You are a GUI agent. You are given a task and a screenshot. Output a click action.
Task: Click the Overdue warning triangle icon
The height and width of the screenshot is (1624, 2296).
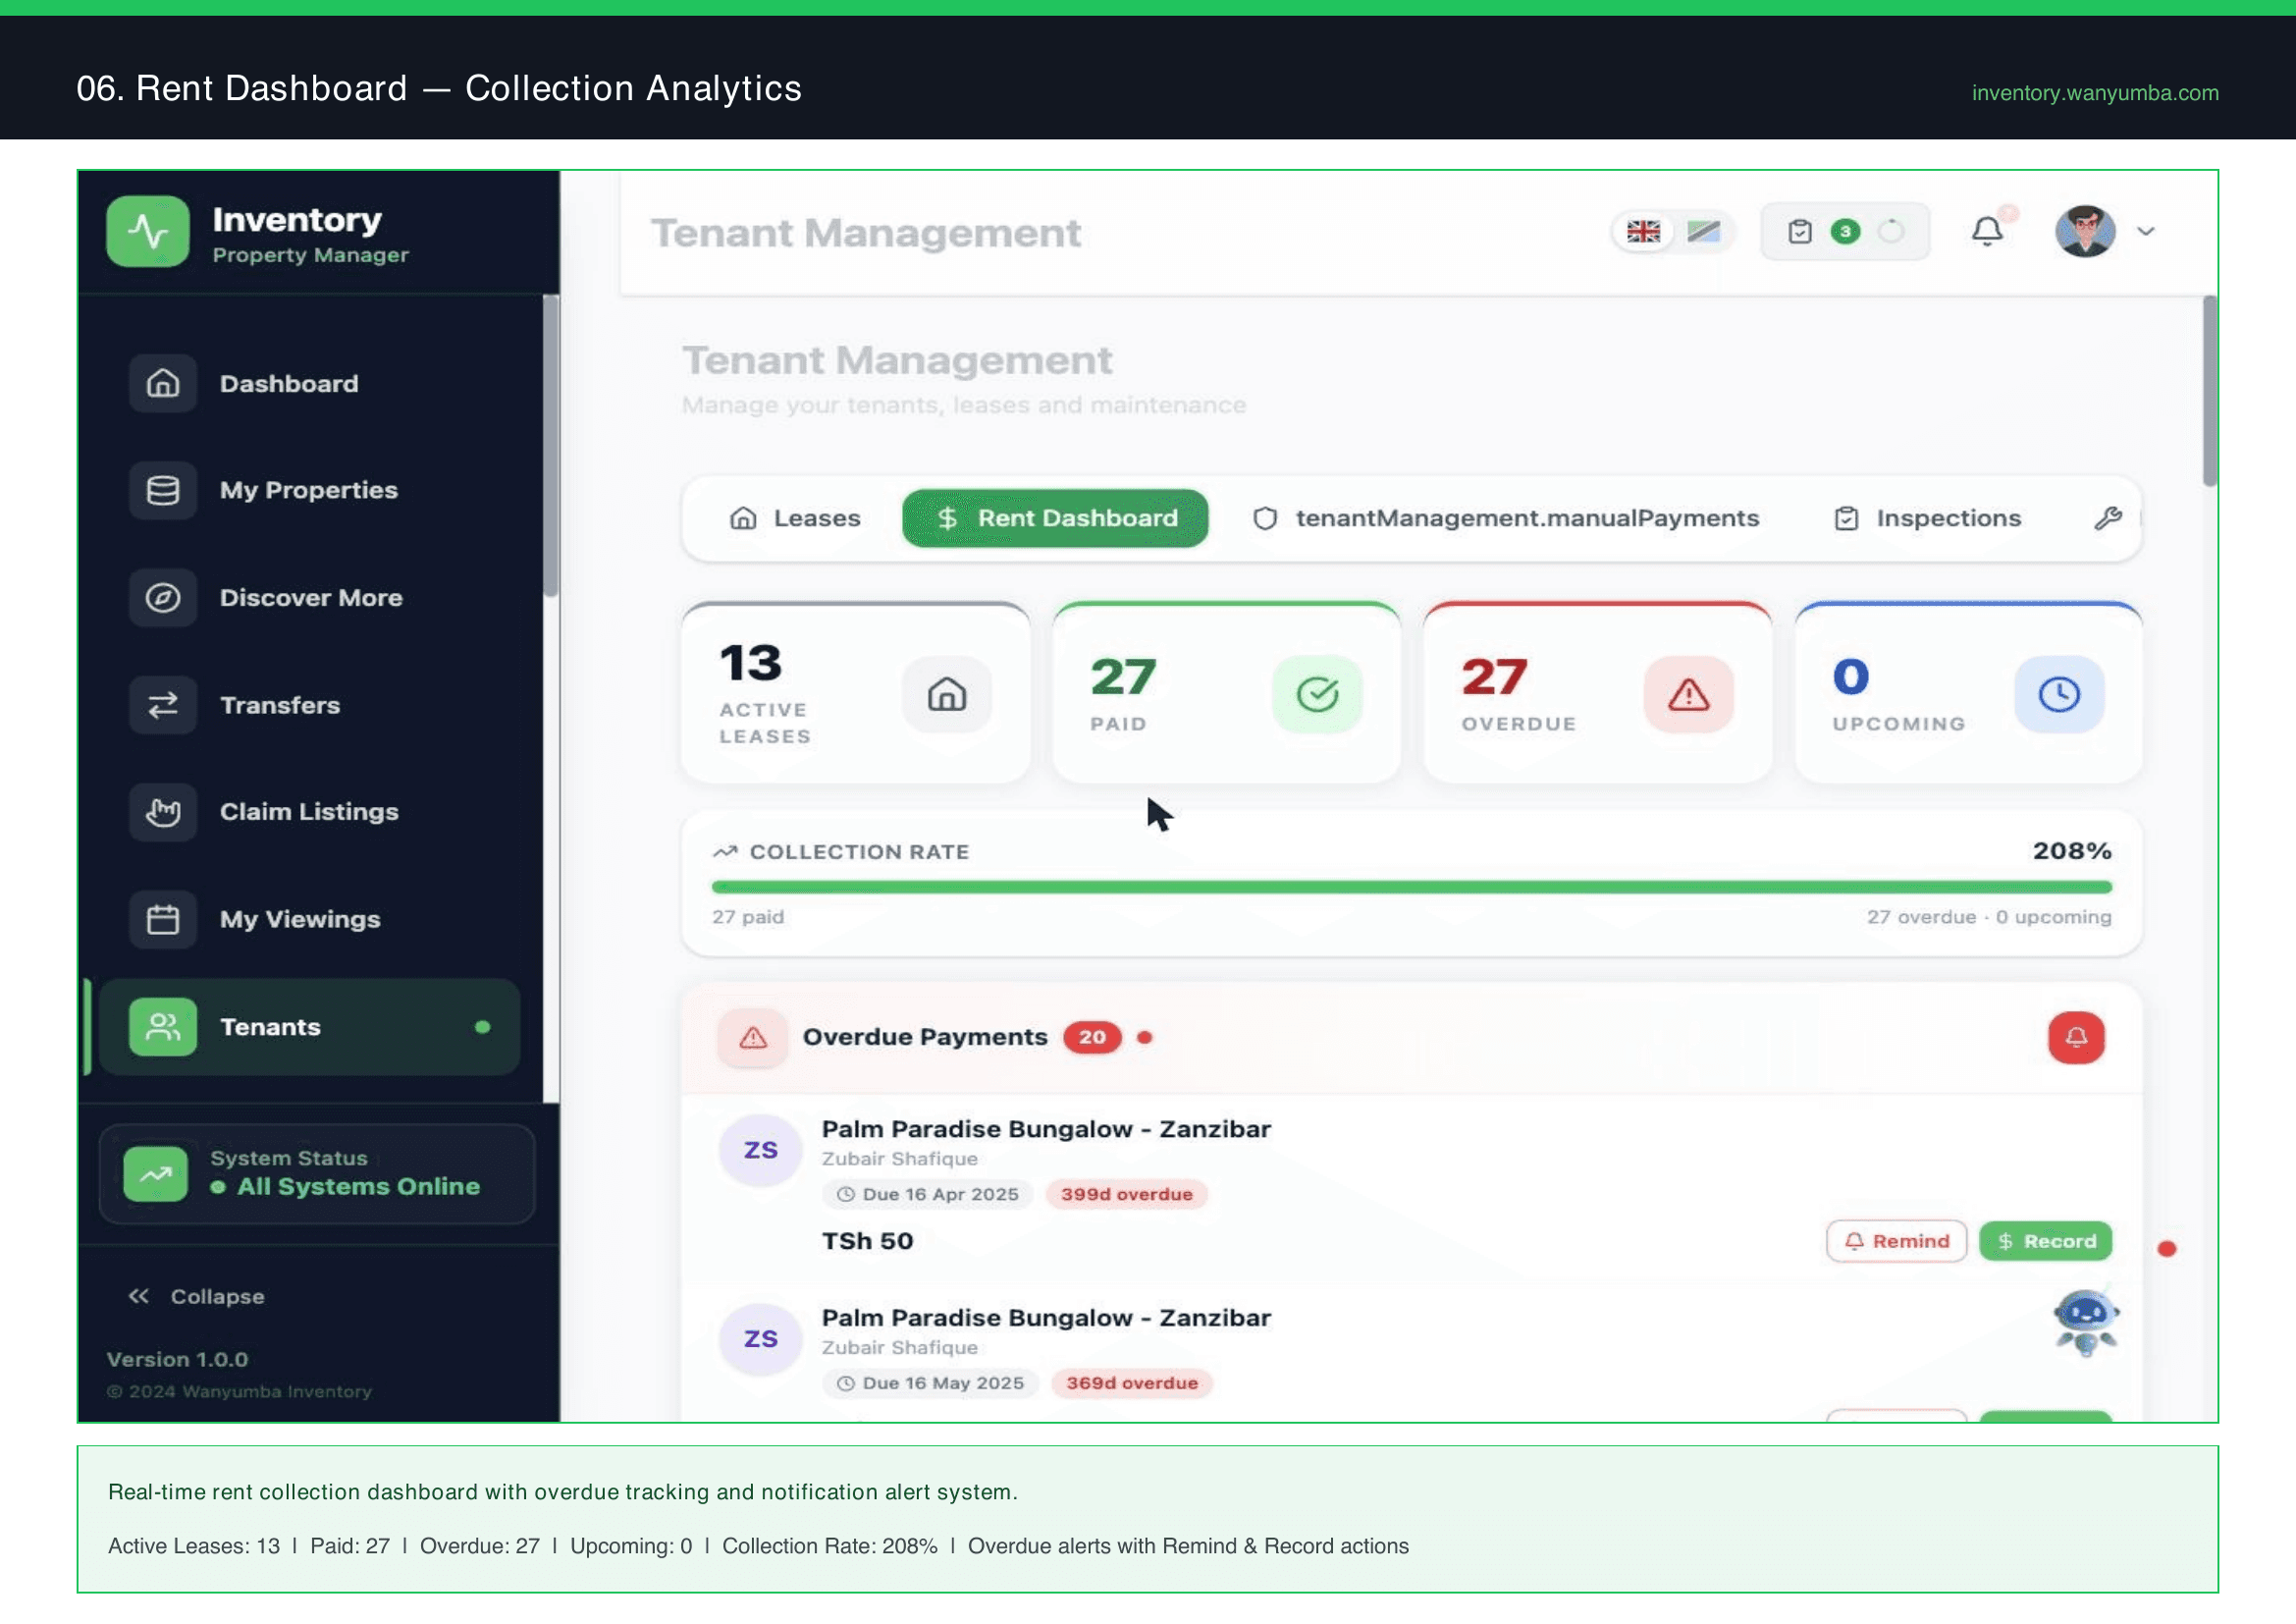coord(1689,694)
